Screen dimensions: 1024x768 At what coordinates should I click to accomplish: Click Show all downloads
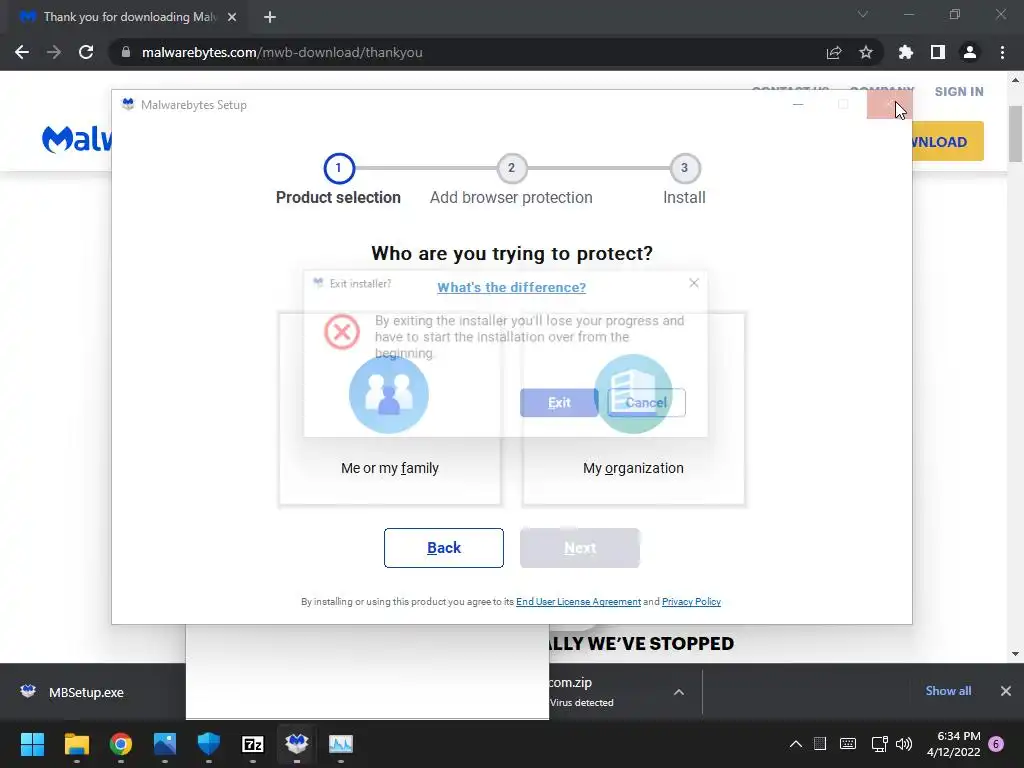(948, 691)
